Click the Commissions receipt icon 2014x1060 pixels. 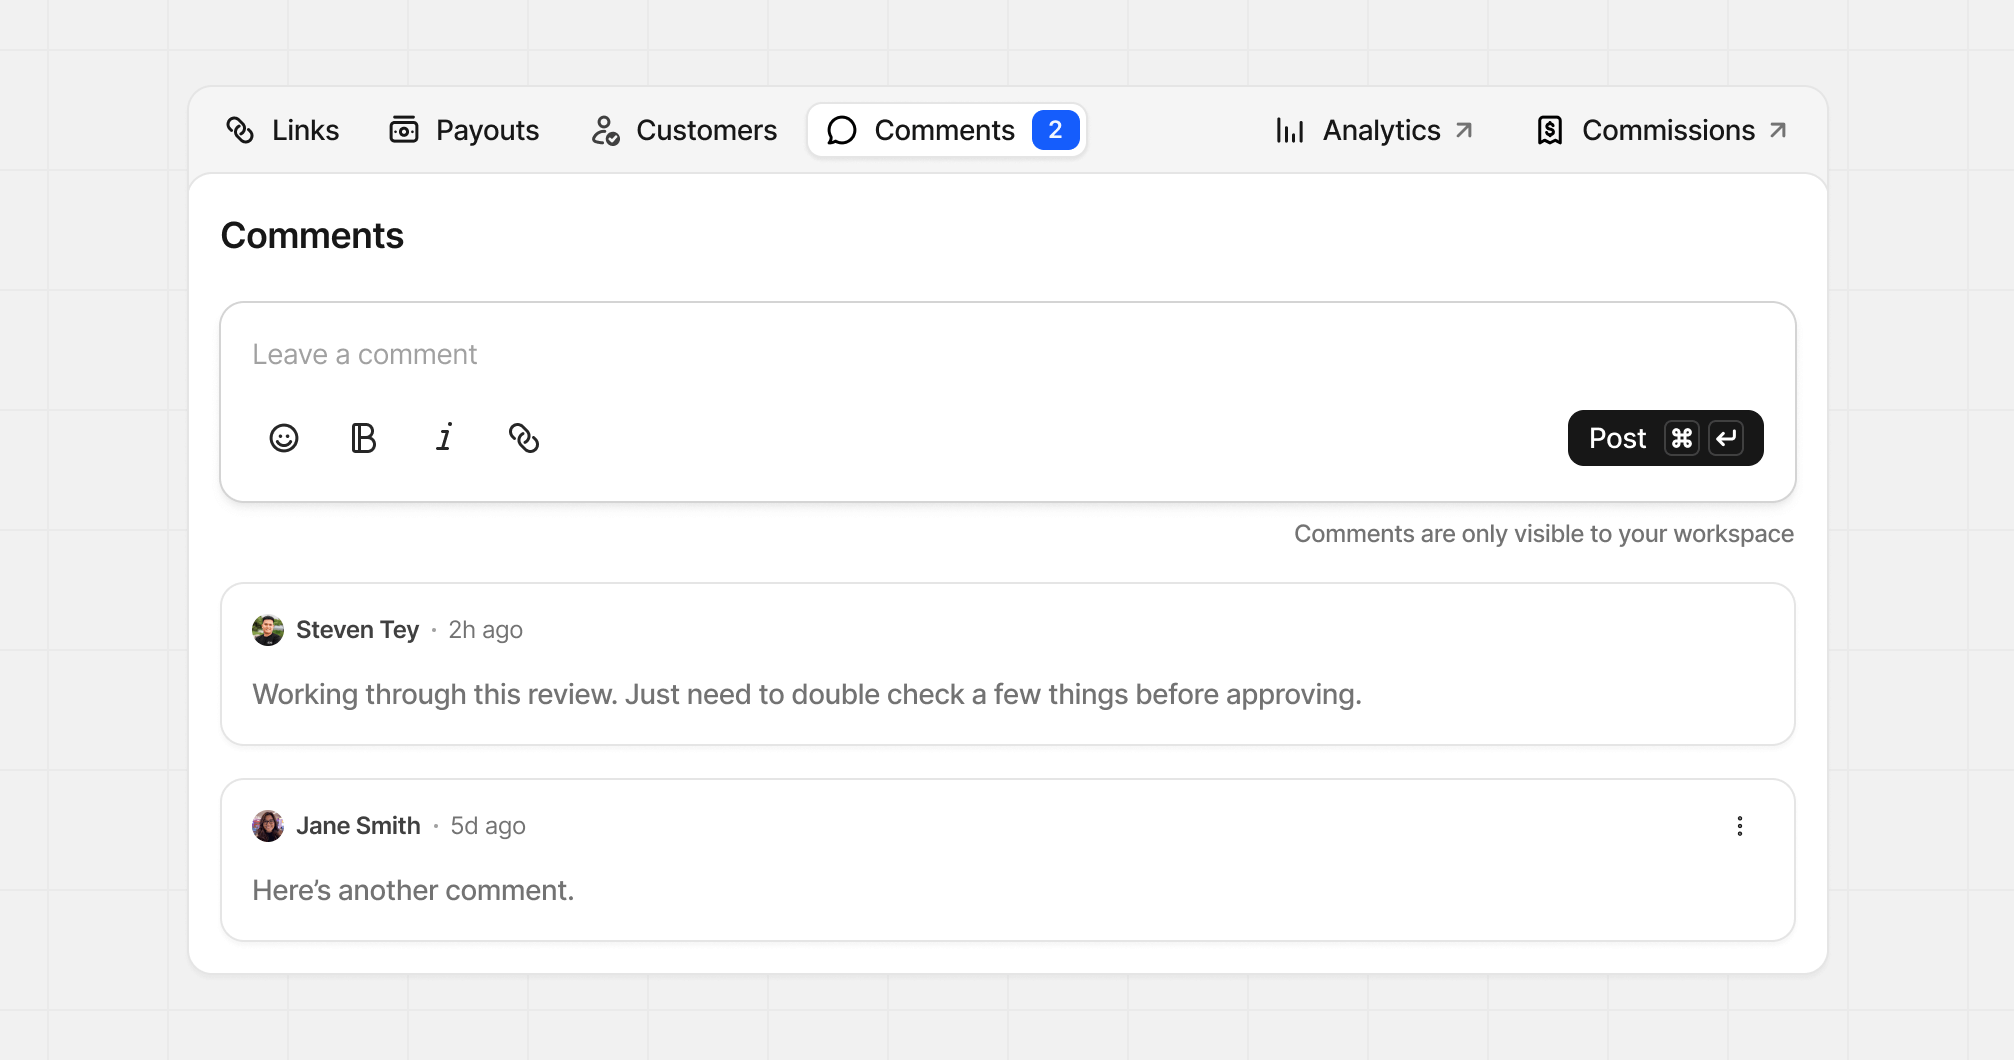click(x=1550, y=130)
